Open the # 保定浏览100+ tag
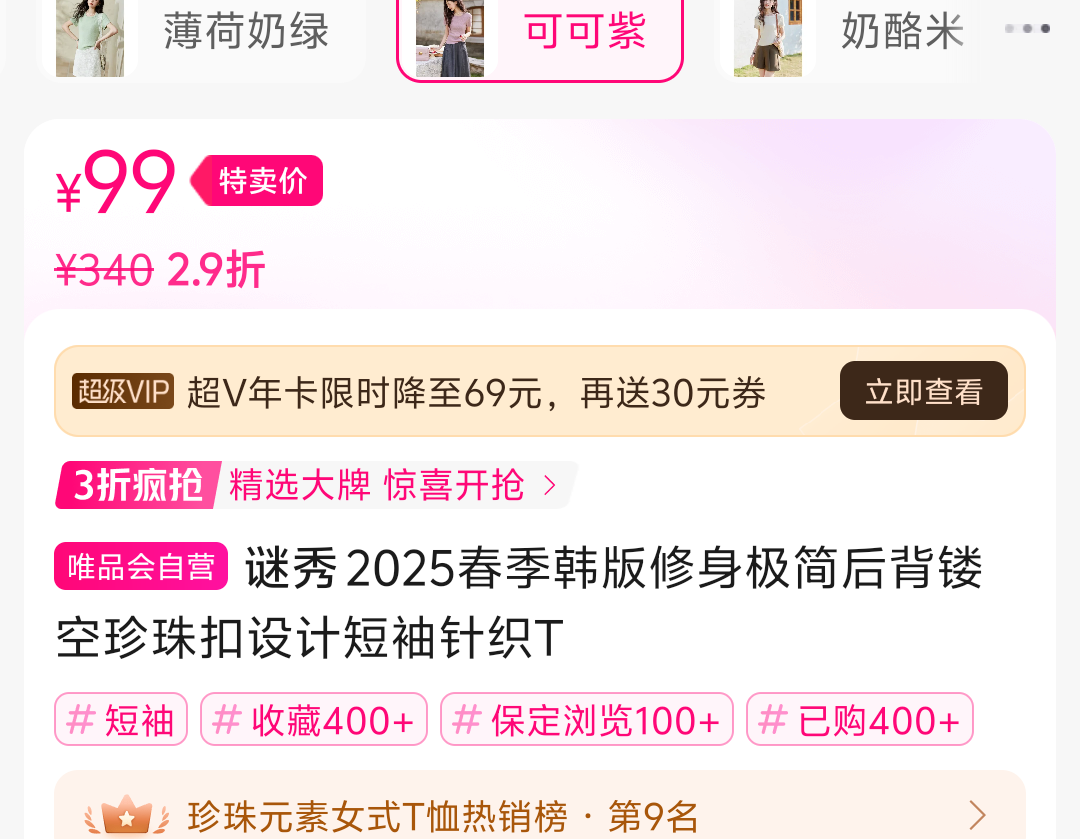This screenshot has height=839, width=1080. 587,719
